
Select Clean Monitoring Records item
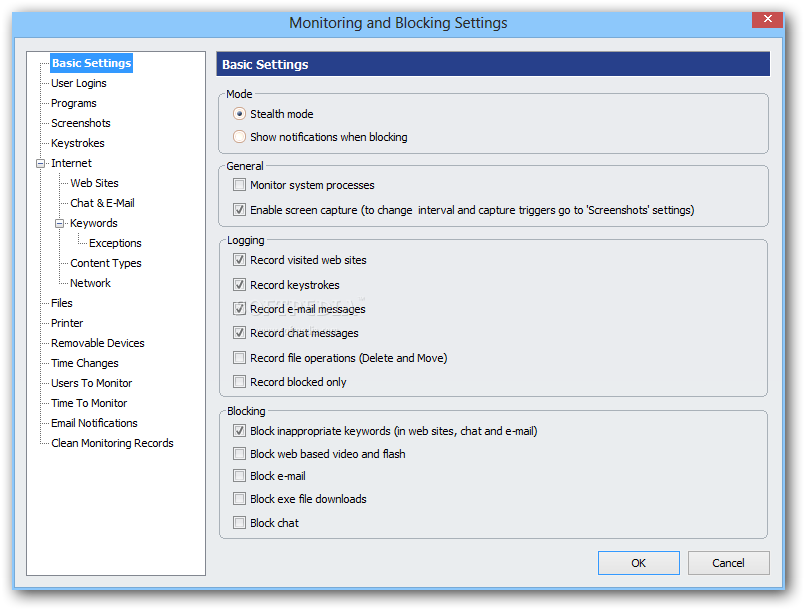pyautogui.click(x=112, y=444)
